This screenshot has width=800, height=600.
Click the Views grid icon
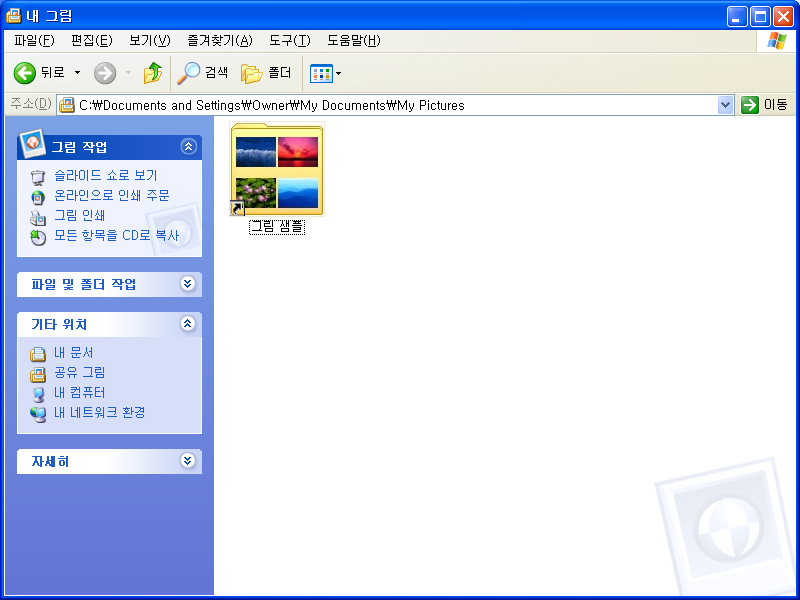pyautogui.click(x=321, y=73)
